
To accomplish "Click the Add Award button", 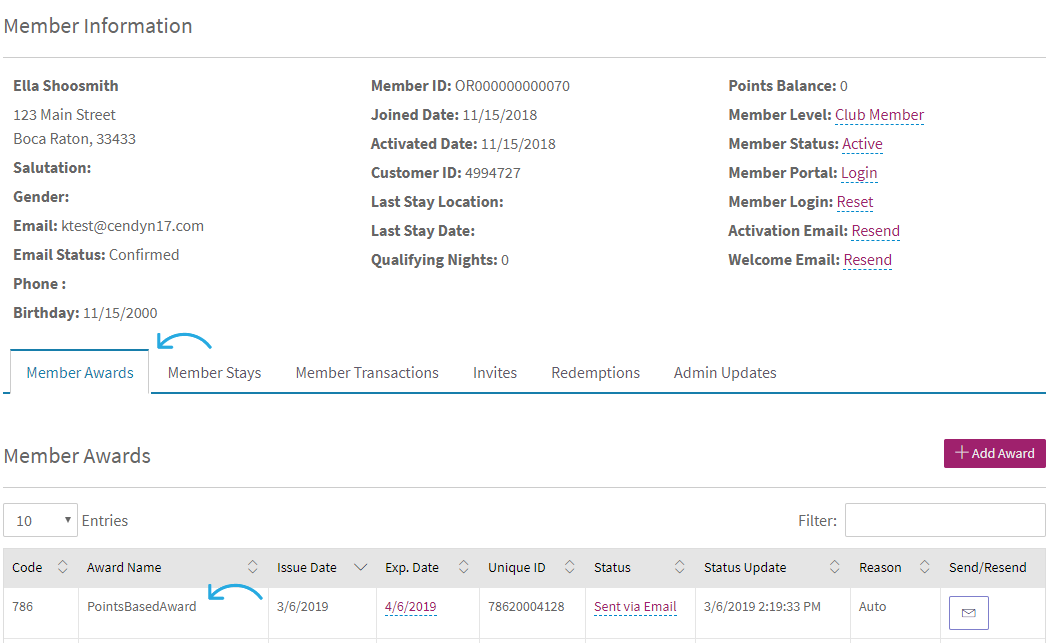I will pyautogui.click(x=994, y=453).
